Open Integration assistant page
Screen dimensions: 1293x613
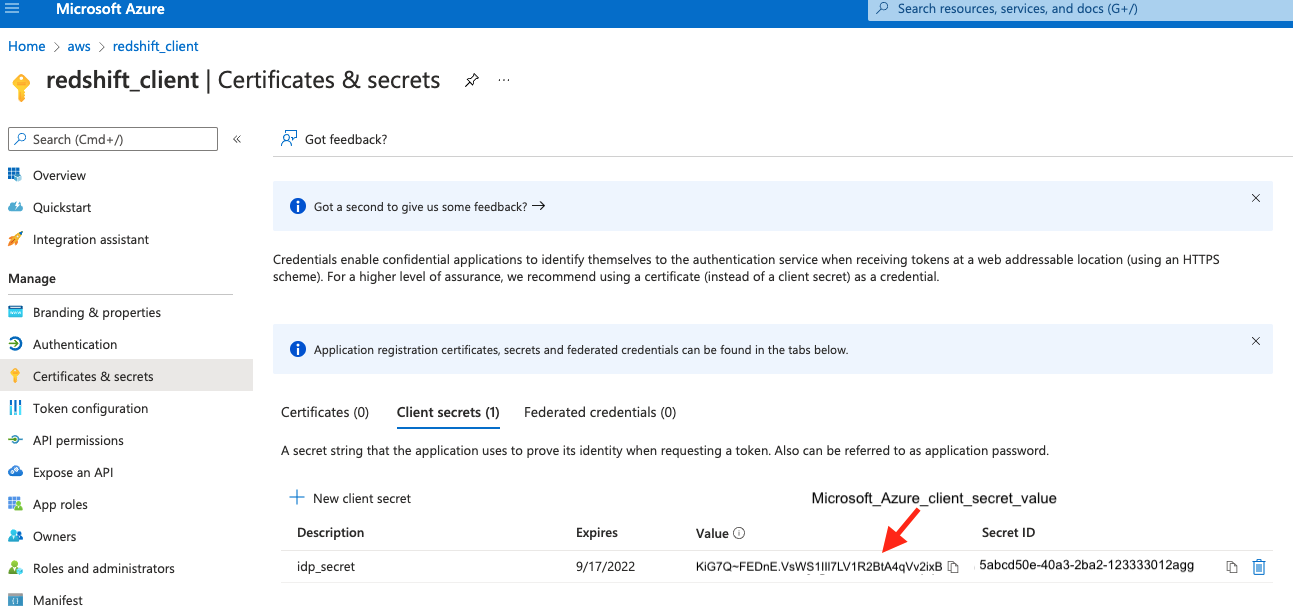[91, 239]
